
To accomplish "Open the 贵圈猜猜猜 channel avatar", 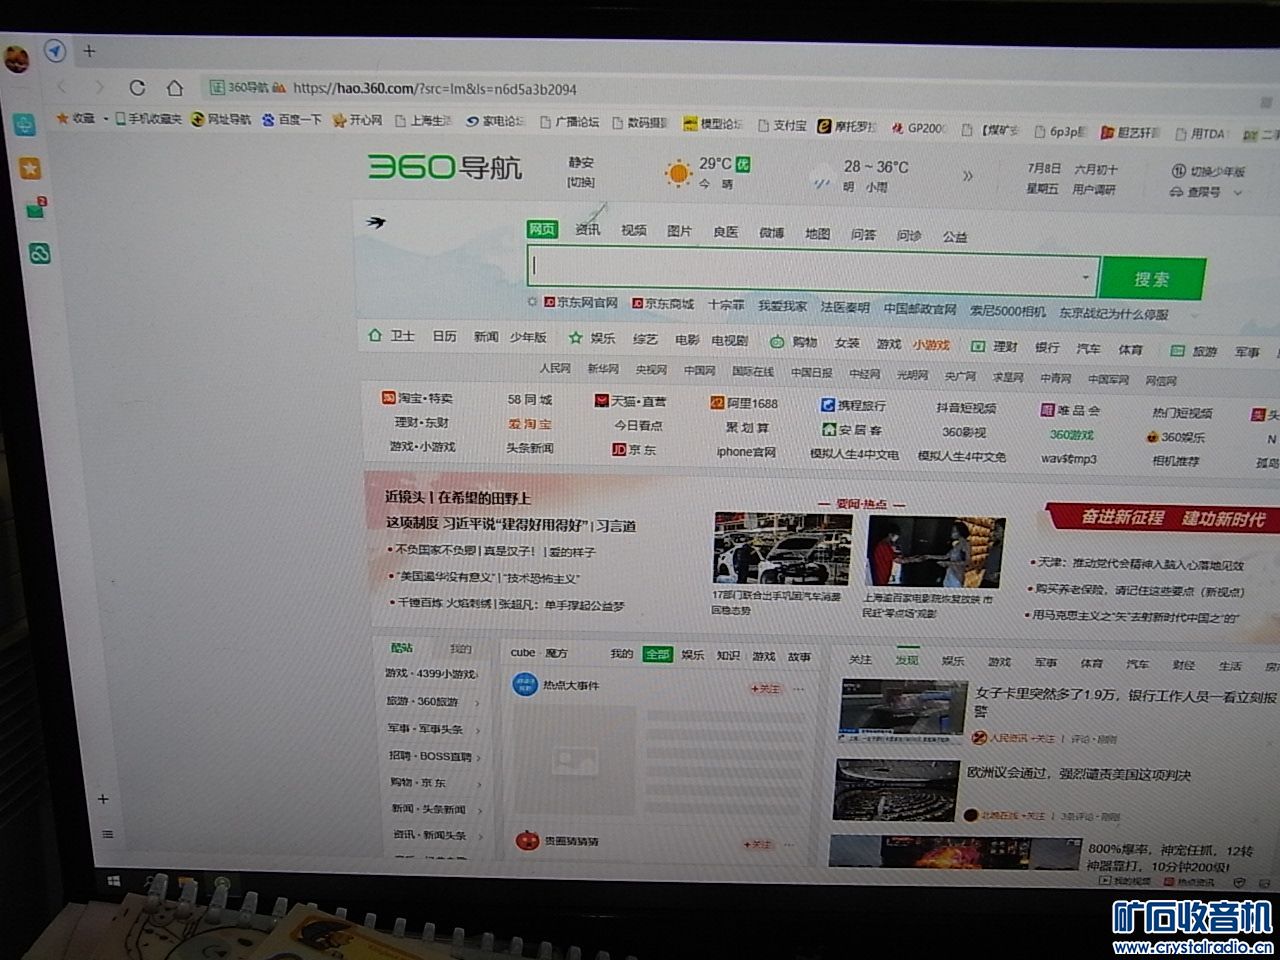I will (x=527, y=840).
